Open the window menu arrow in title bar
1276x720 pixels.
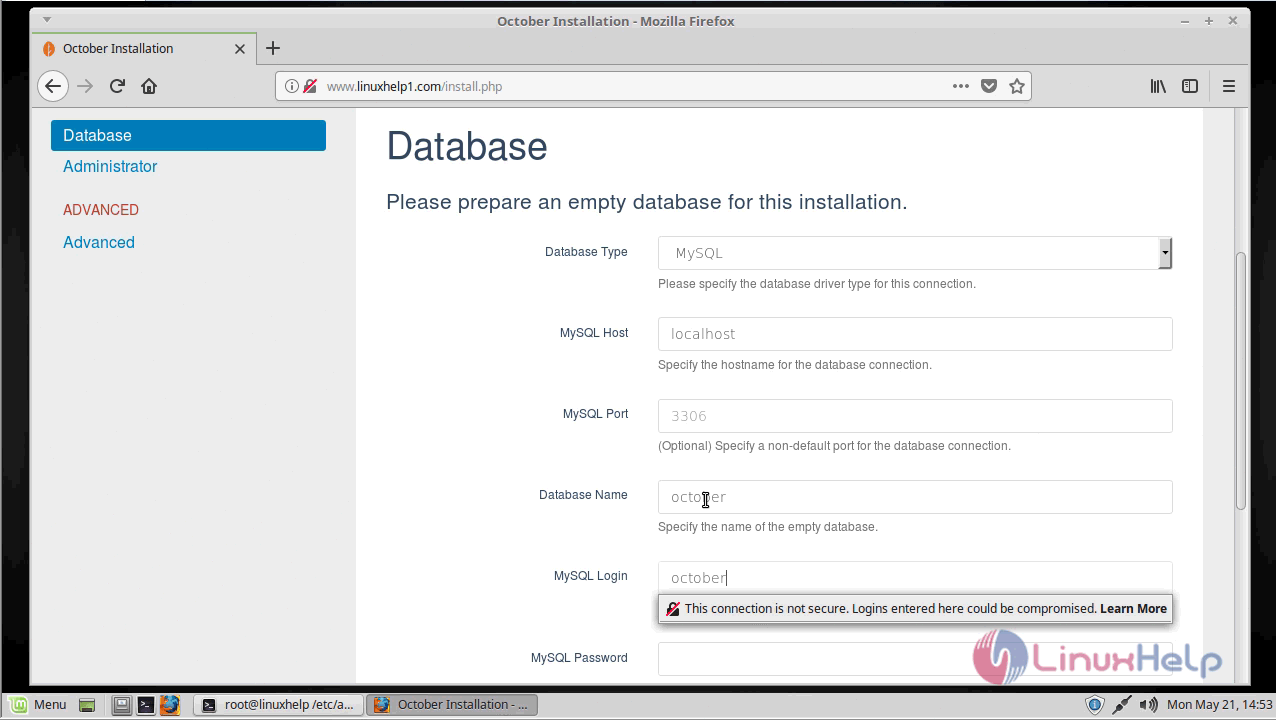[46, 19]
